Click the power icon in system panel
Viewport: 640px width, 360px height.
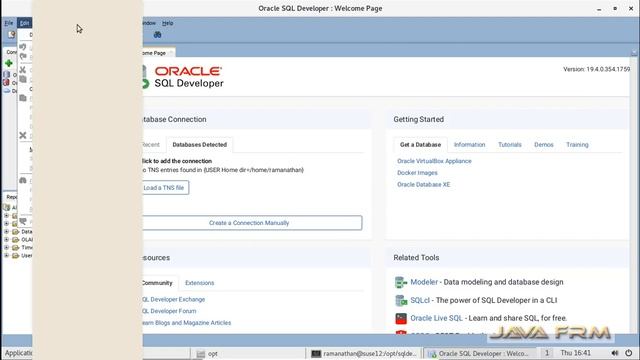[x=629, y=353]
